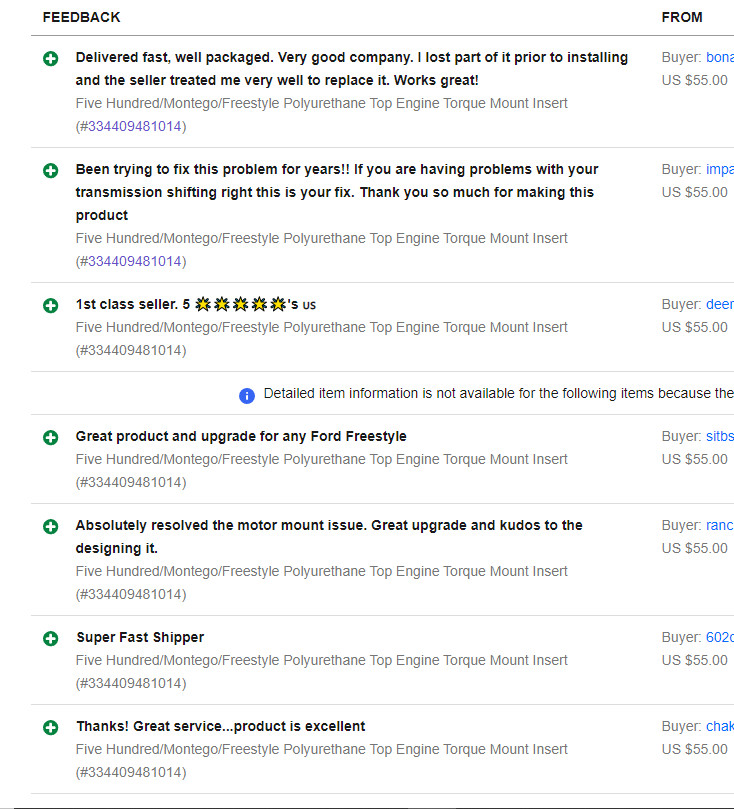
Task: Click the five stars emoji in '1st class seller' feedback
Action: pos(241,304)
